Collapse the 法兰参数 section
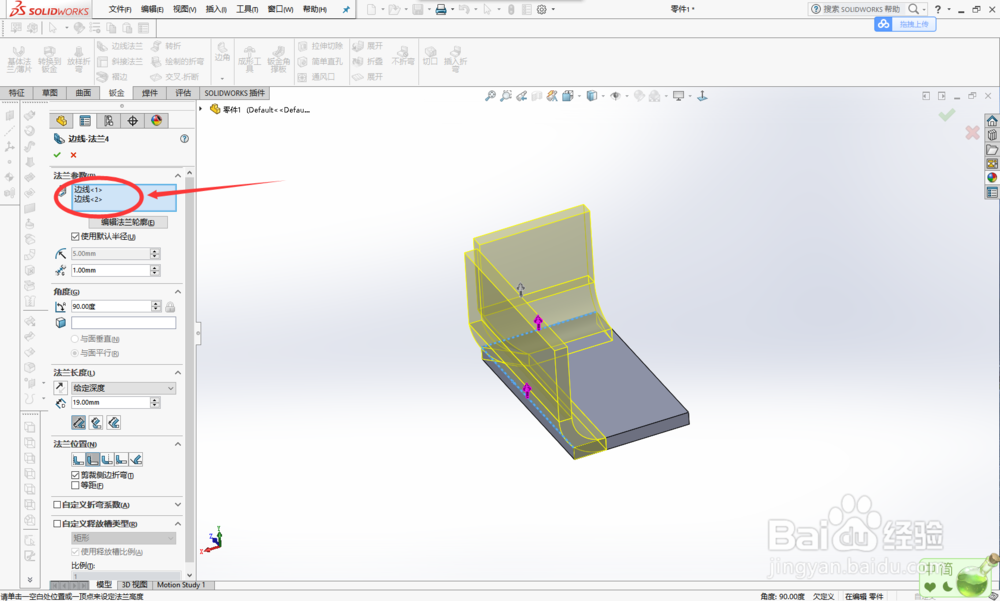This screenshot has width=1000, height=601. click(178, 175)
